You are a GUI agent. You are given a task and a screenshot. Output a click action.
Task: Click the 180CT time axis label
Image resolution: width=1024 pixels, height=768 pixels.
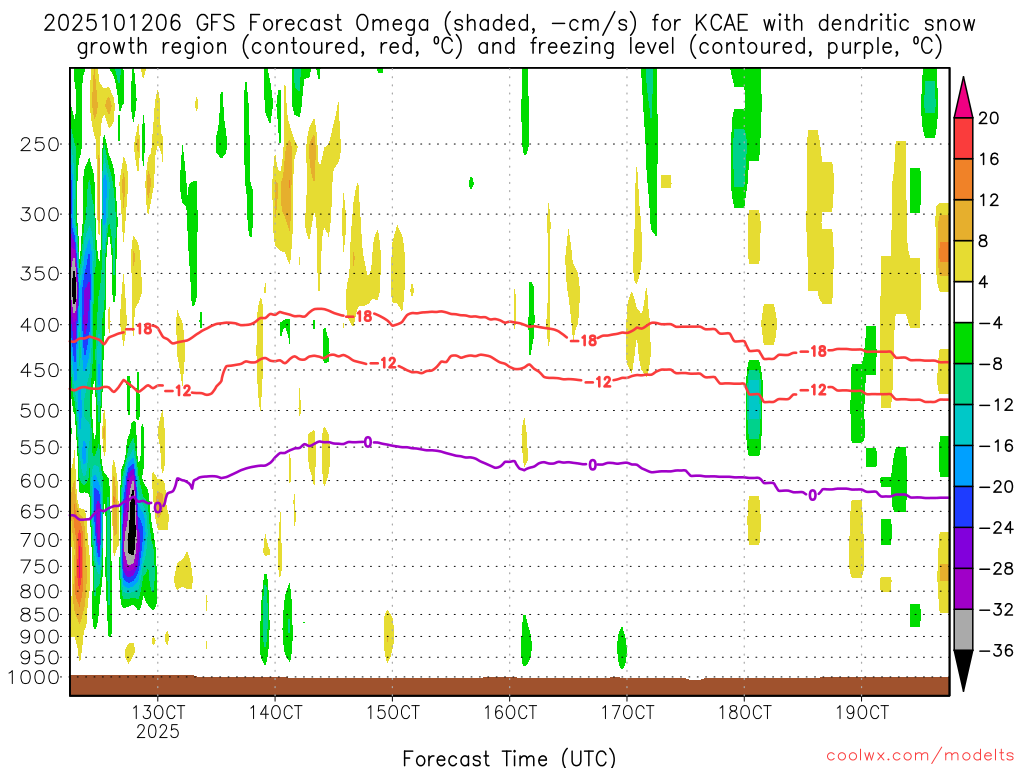coord(744,712)
